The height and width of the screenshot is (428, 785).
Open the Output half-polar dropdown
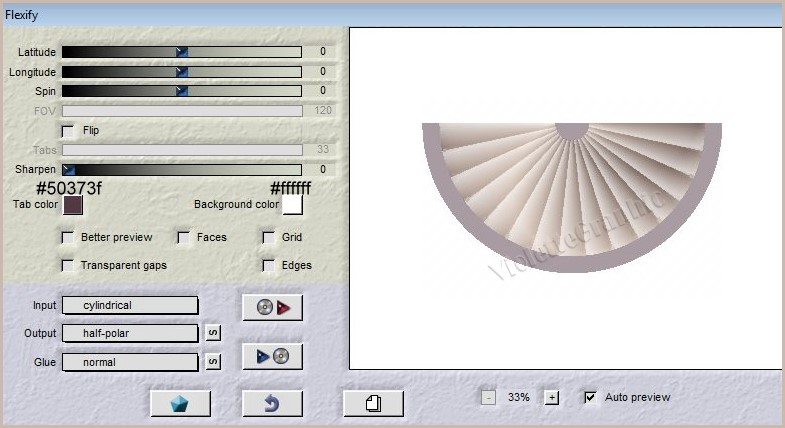point(130,334)
